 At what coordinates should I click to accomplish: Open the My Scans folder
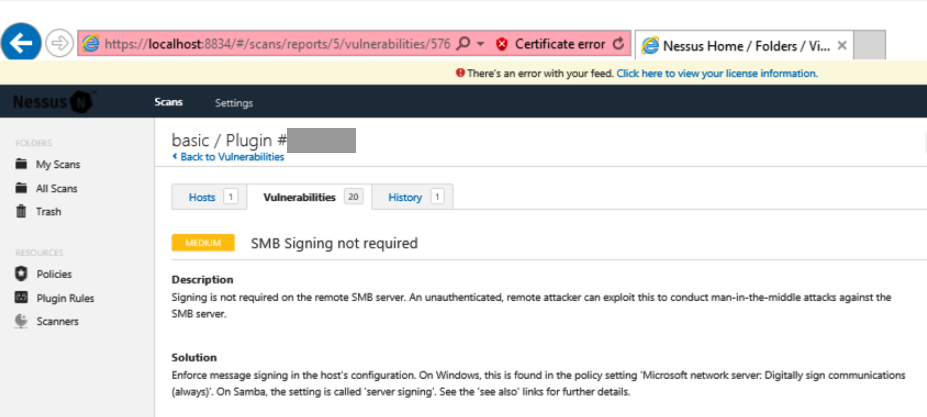tap(57, 164)
